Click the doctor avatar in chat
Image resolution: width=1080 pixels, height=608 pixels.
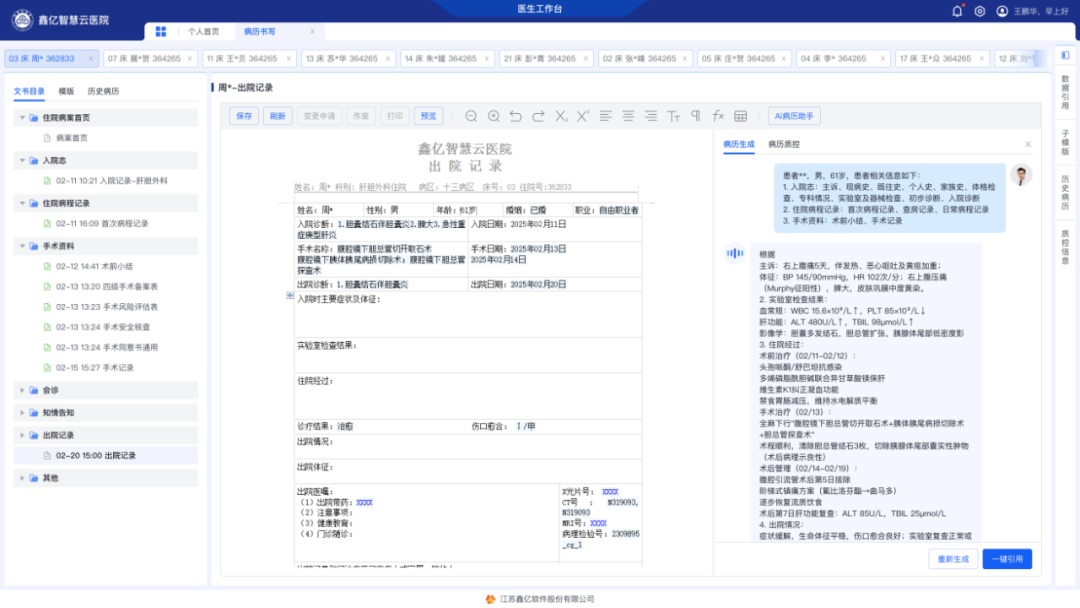[1021, 175]
